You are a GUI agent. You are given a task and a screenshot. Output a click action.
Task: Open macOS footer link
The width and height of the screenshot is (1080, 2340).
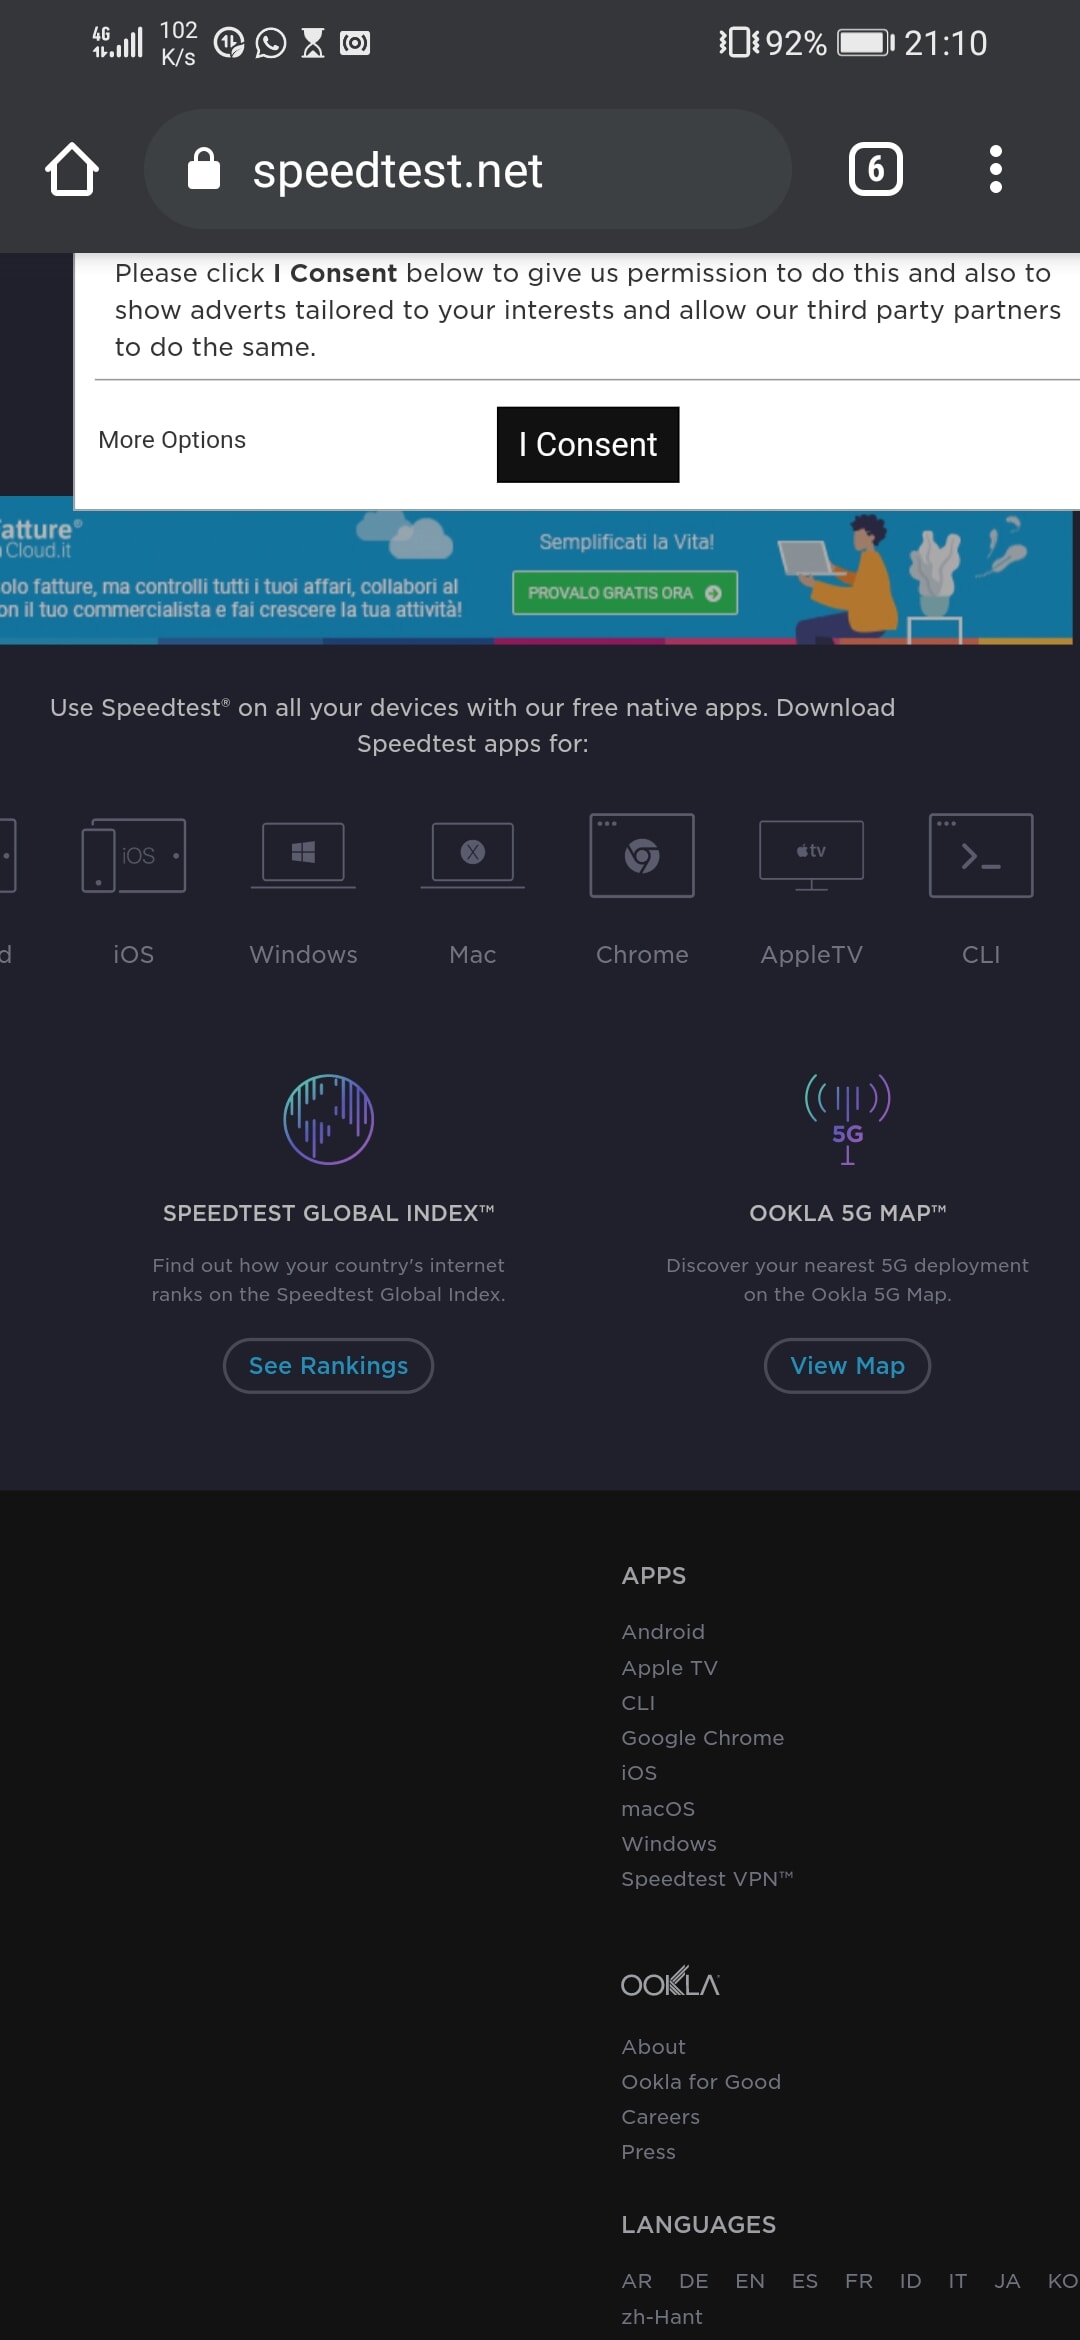(x=658, y=1808)
